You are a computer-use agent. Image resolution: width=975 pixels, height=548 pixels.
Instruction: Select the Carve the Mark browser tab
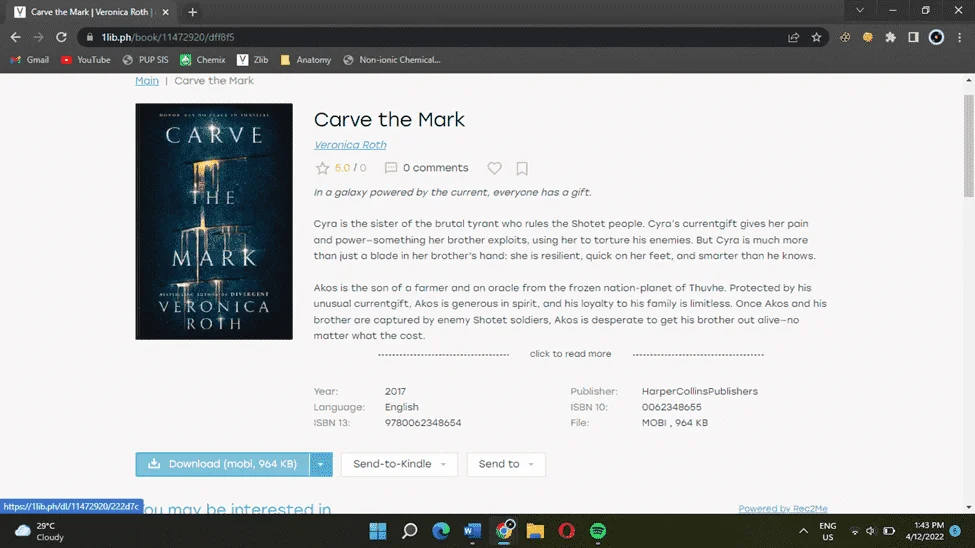pos(92,12)
